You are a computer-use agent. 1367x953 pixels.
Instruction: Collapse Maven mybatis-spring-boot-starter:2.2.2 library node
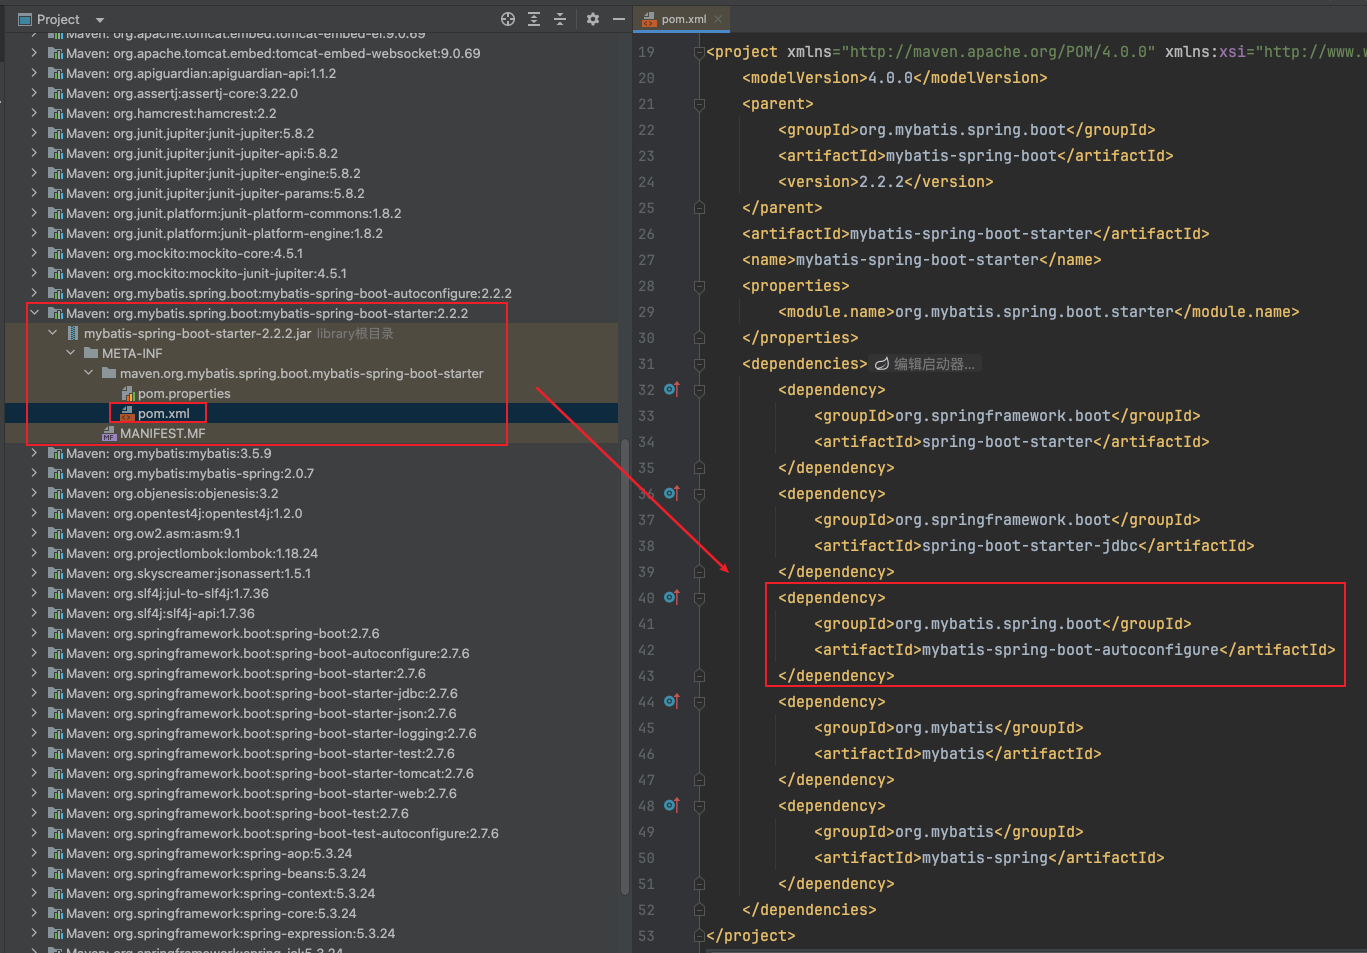pos(34,313)
